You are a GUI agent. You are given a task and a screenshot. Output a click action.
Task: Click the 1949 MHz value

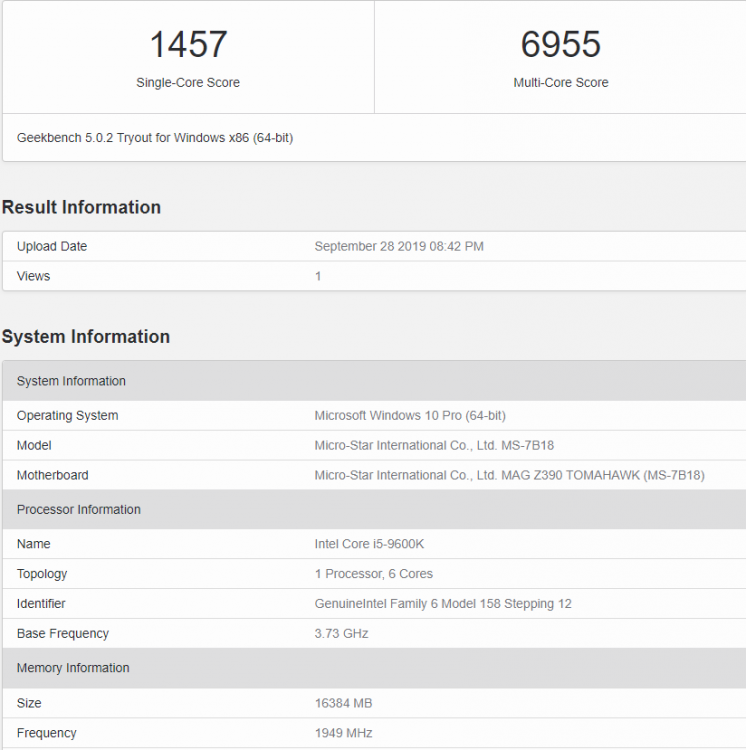click(343, 733)
